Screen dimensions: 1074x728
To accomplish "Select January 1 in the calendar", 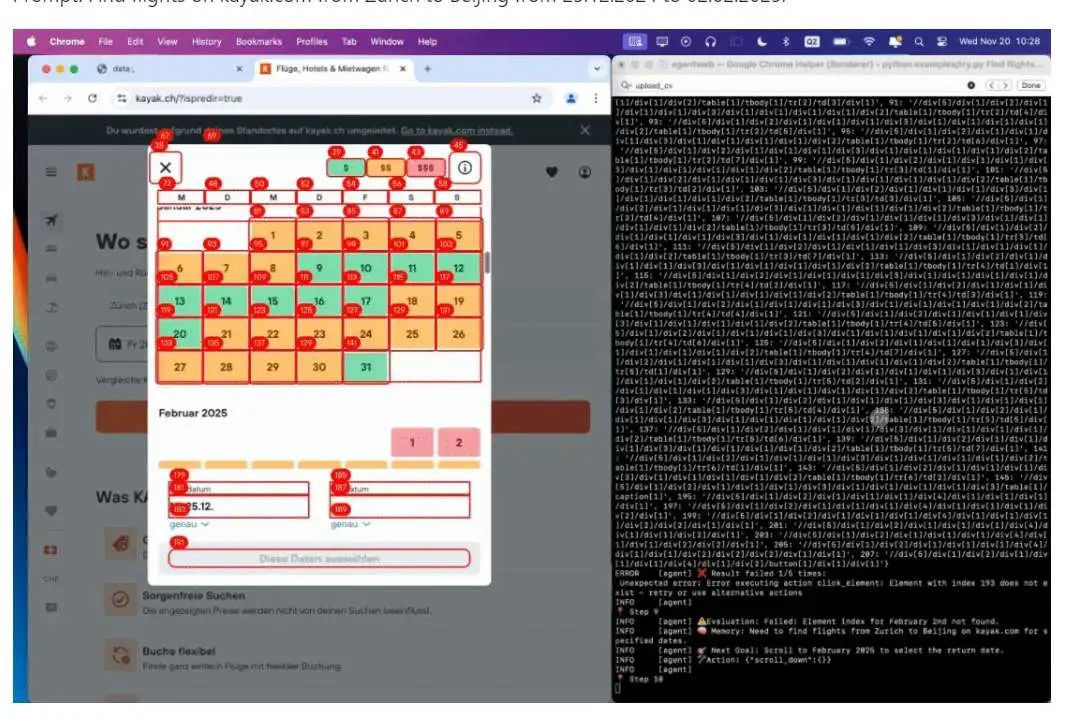I will 273,236.
